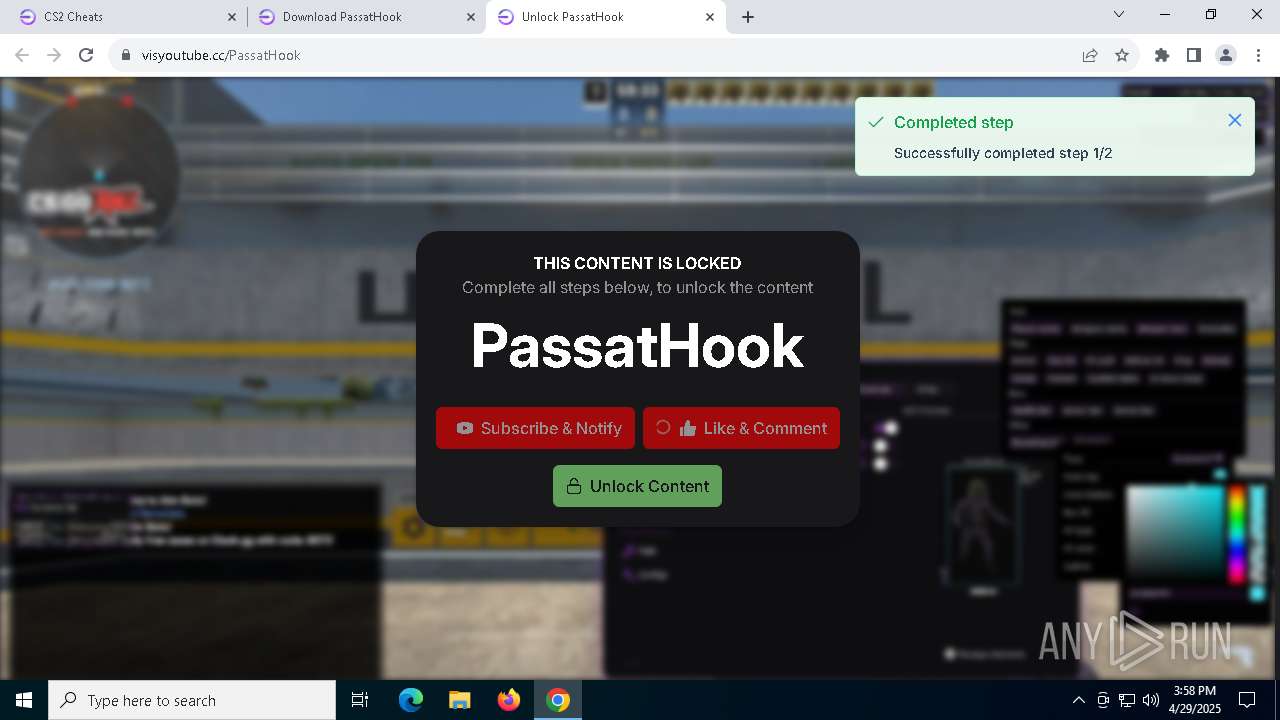The image size is (1280, 720).
Task: Click the Subscribe & Notify button
Action: click(x=535, y=428)
